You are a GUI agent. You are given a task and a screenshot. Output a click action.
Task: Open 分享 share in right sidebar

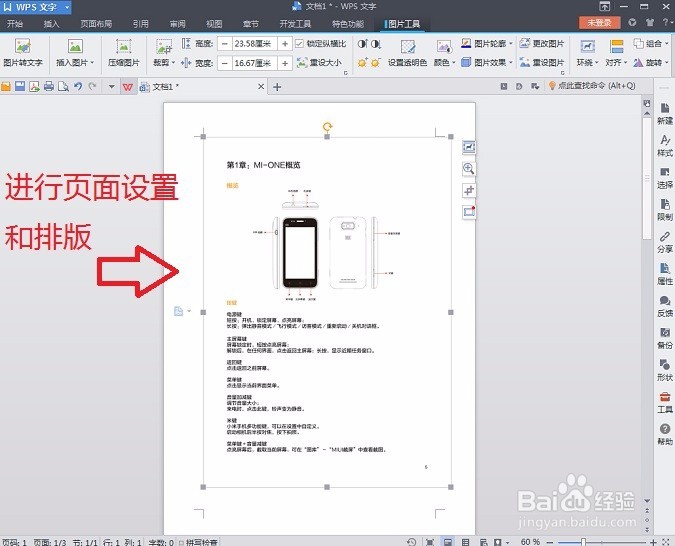click(665, 242)
